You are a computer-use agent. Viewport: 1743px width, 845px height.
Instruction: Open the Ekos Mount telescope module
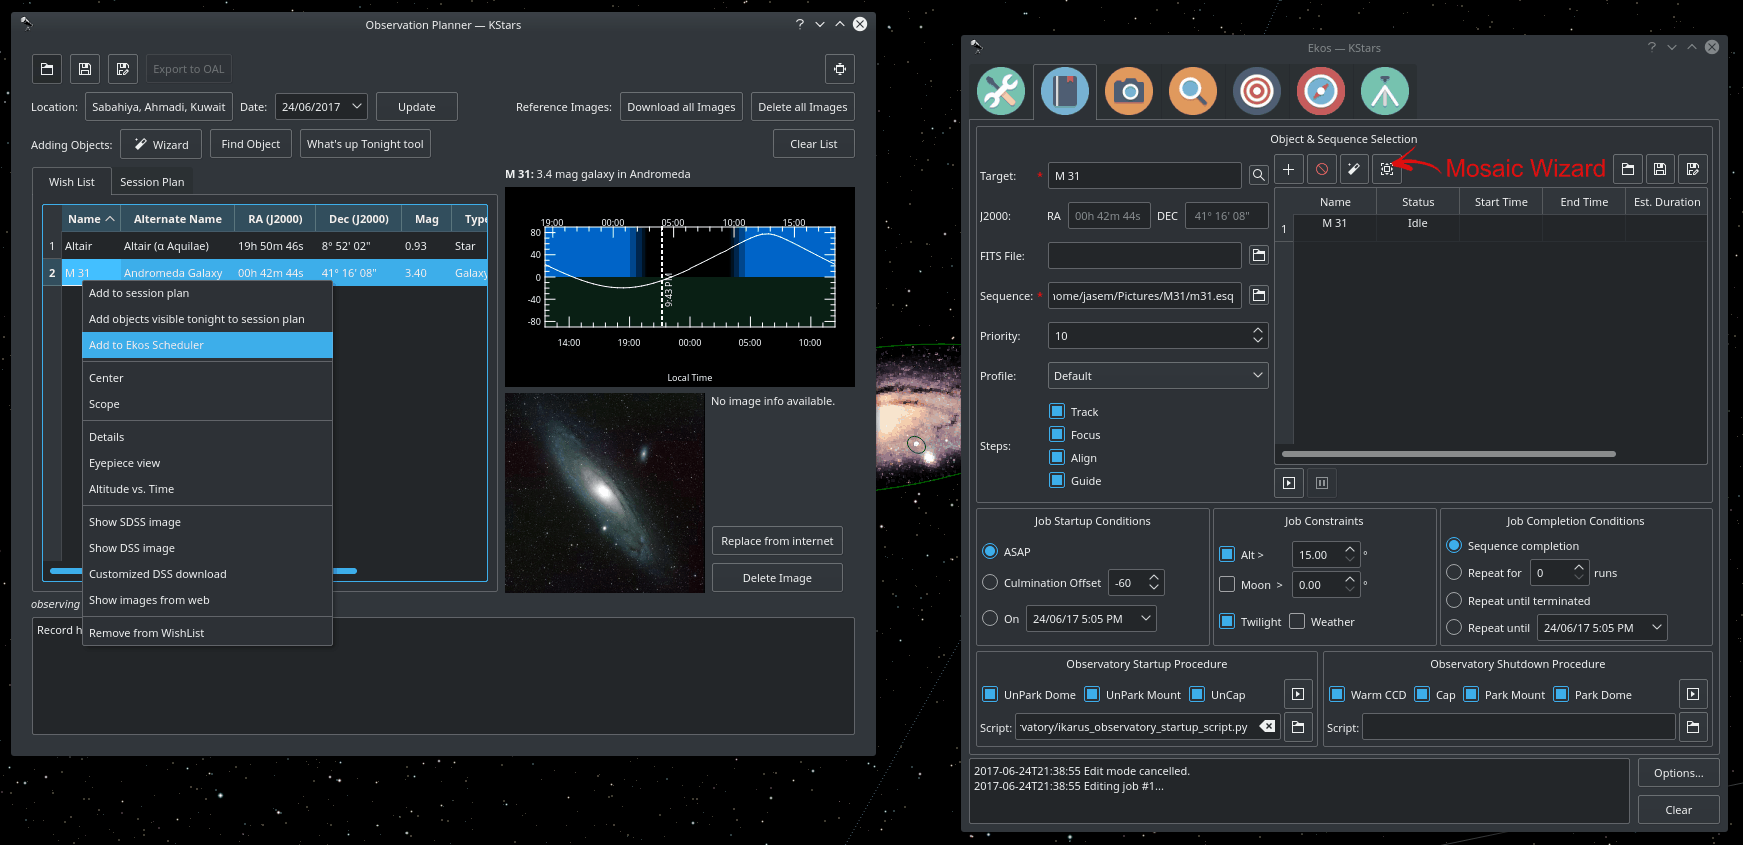click(x=1384, y=92)
